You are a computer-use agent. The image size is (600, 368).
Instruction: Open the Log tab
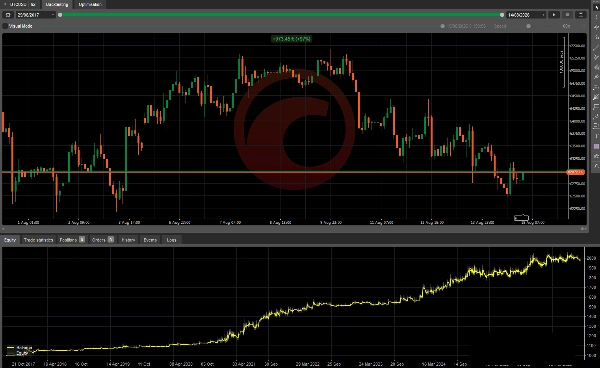point(171,240)
